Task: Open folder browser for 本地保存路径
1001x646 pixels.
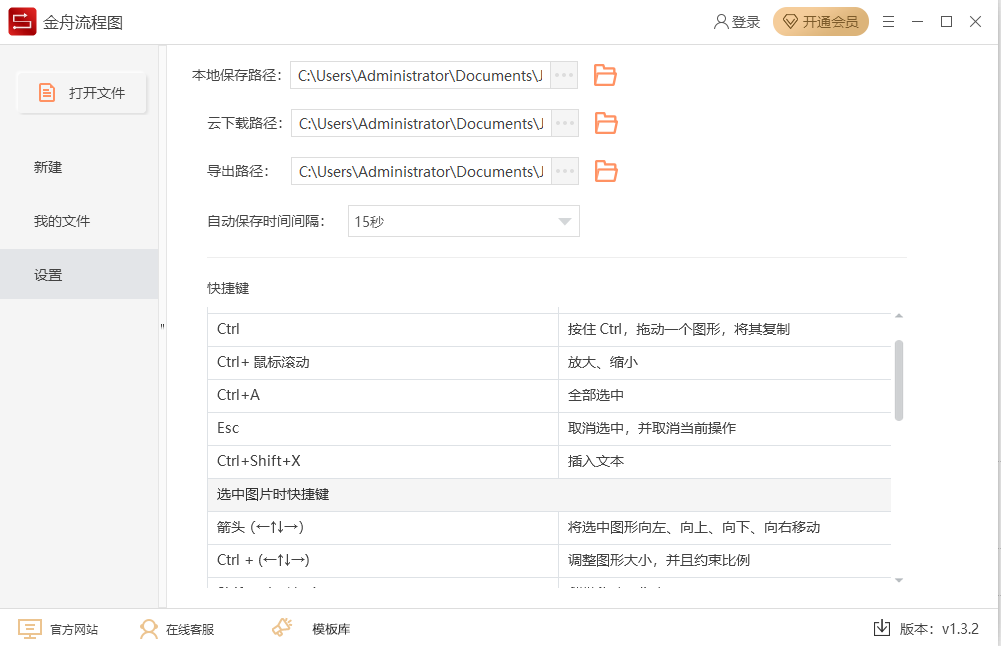Action: pyautogui.click(x=605, y=75)
